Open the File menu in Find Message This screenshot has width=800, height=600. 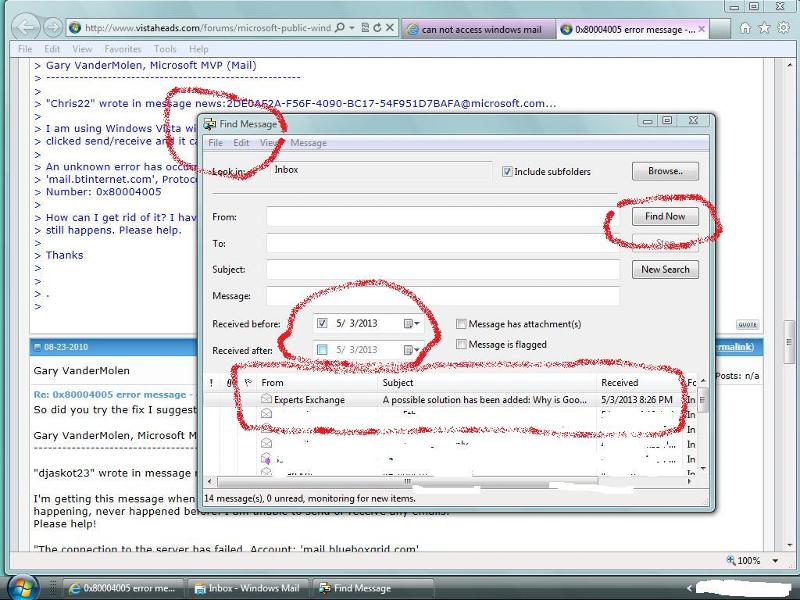click(x=215, y=143)
